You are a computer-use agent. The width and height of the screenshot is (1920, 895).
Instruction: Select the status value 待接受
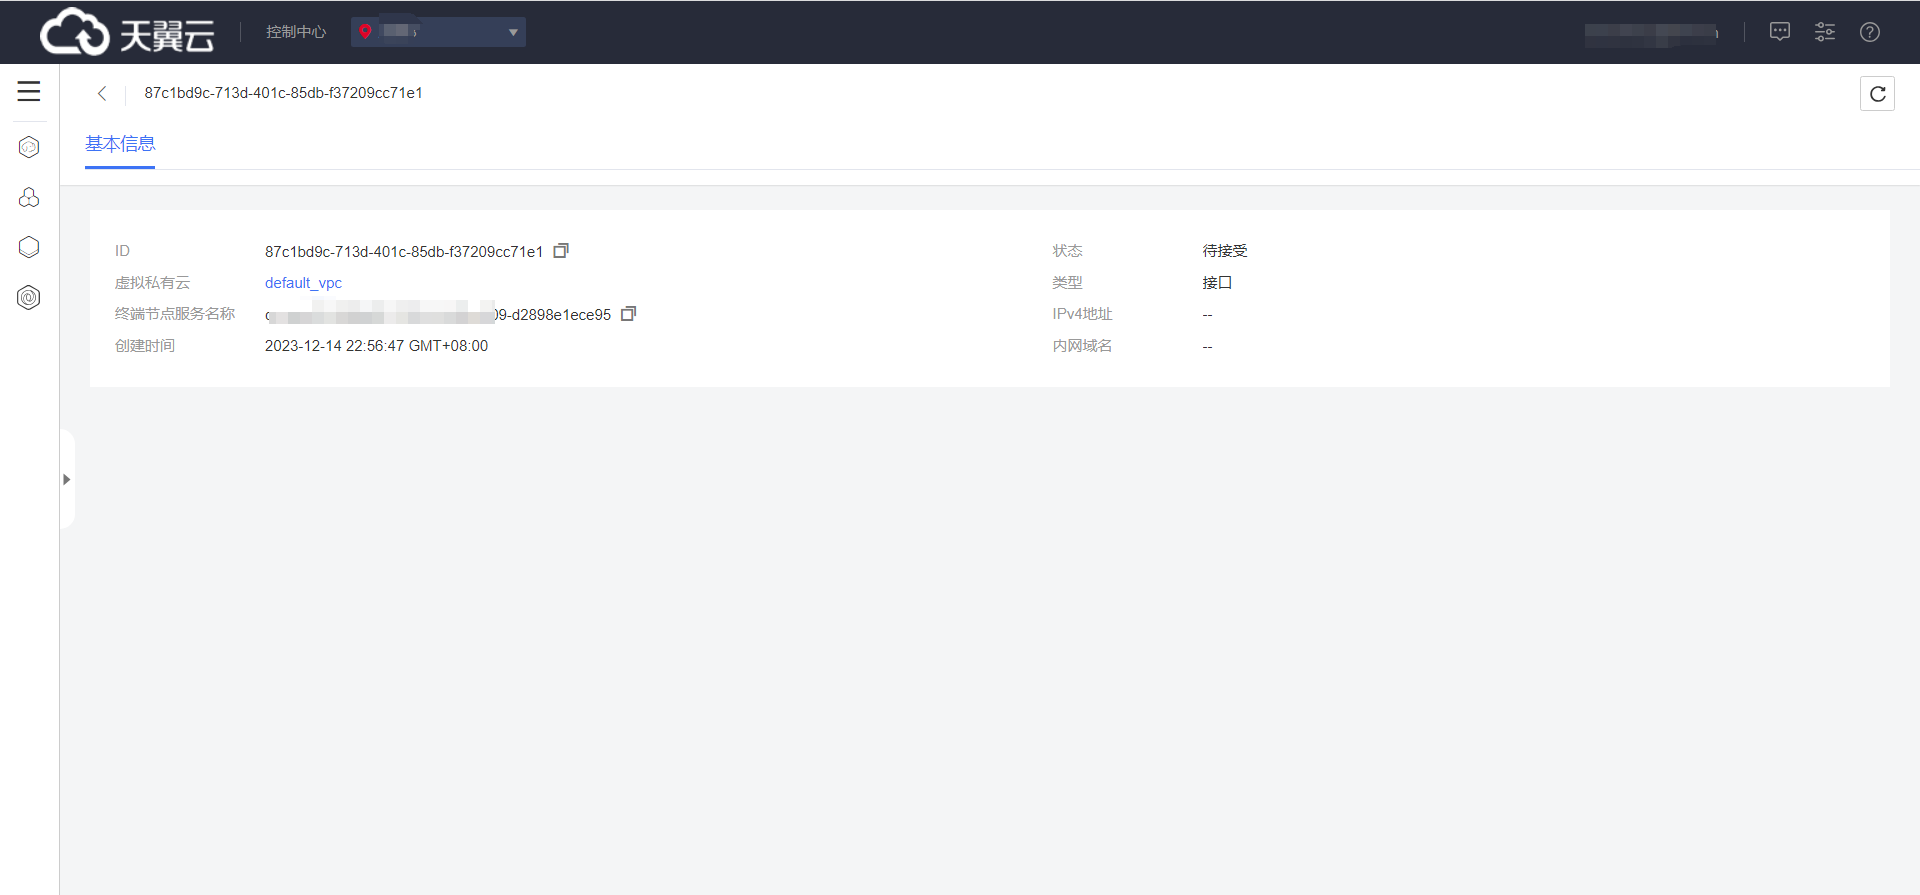tap(1225, 251)
